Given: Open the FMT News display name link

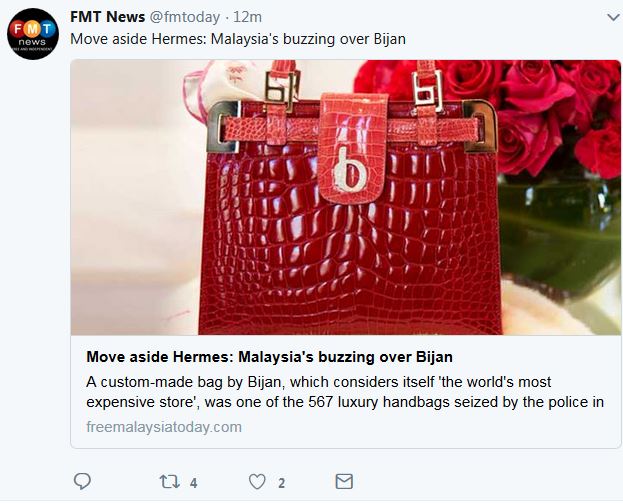Looking at the screenshot, I should [x=107, y=17].
